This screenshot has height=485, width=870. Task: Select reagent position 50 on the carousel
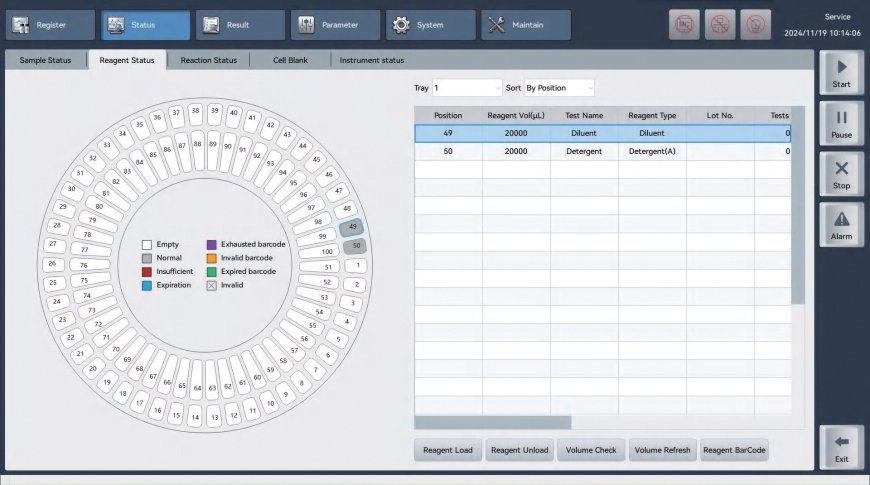point(354,246)
